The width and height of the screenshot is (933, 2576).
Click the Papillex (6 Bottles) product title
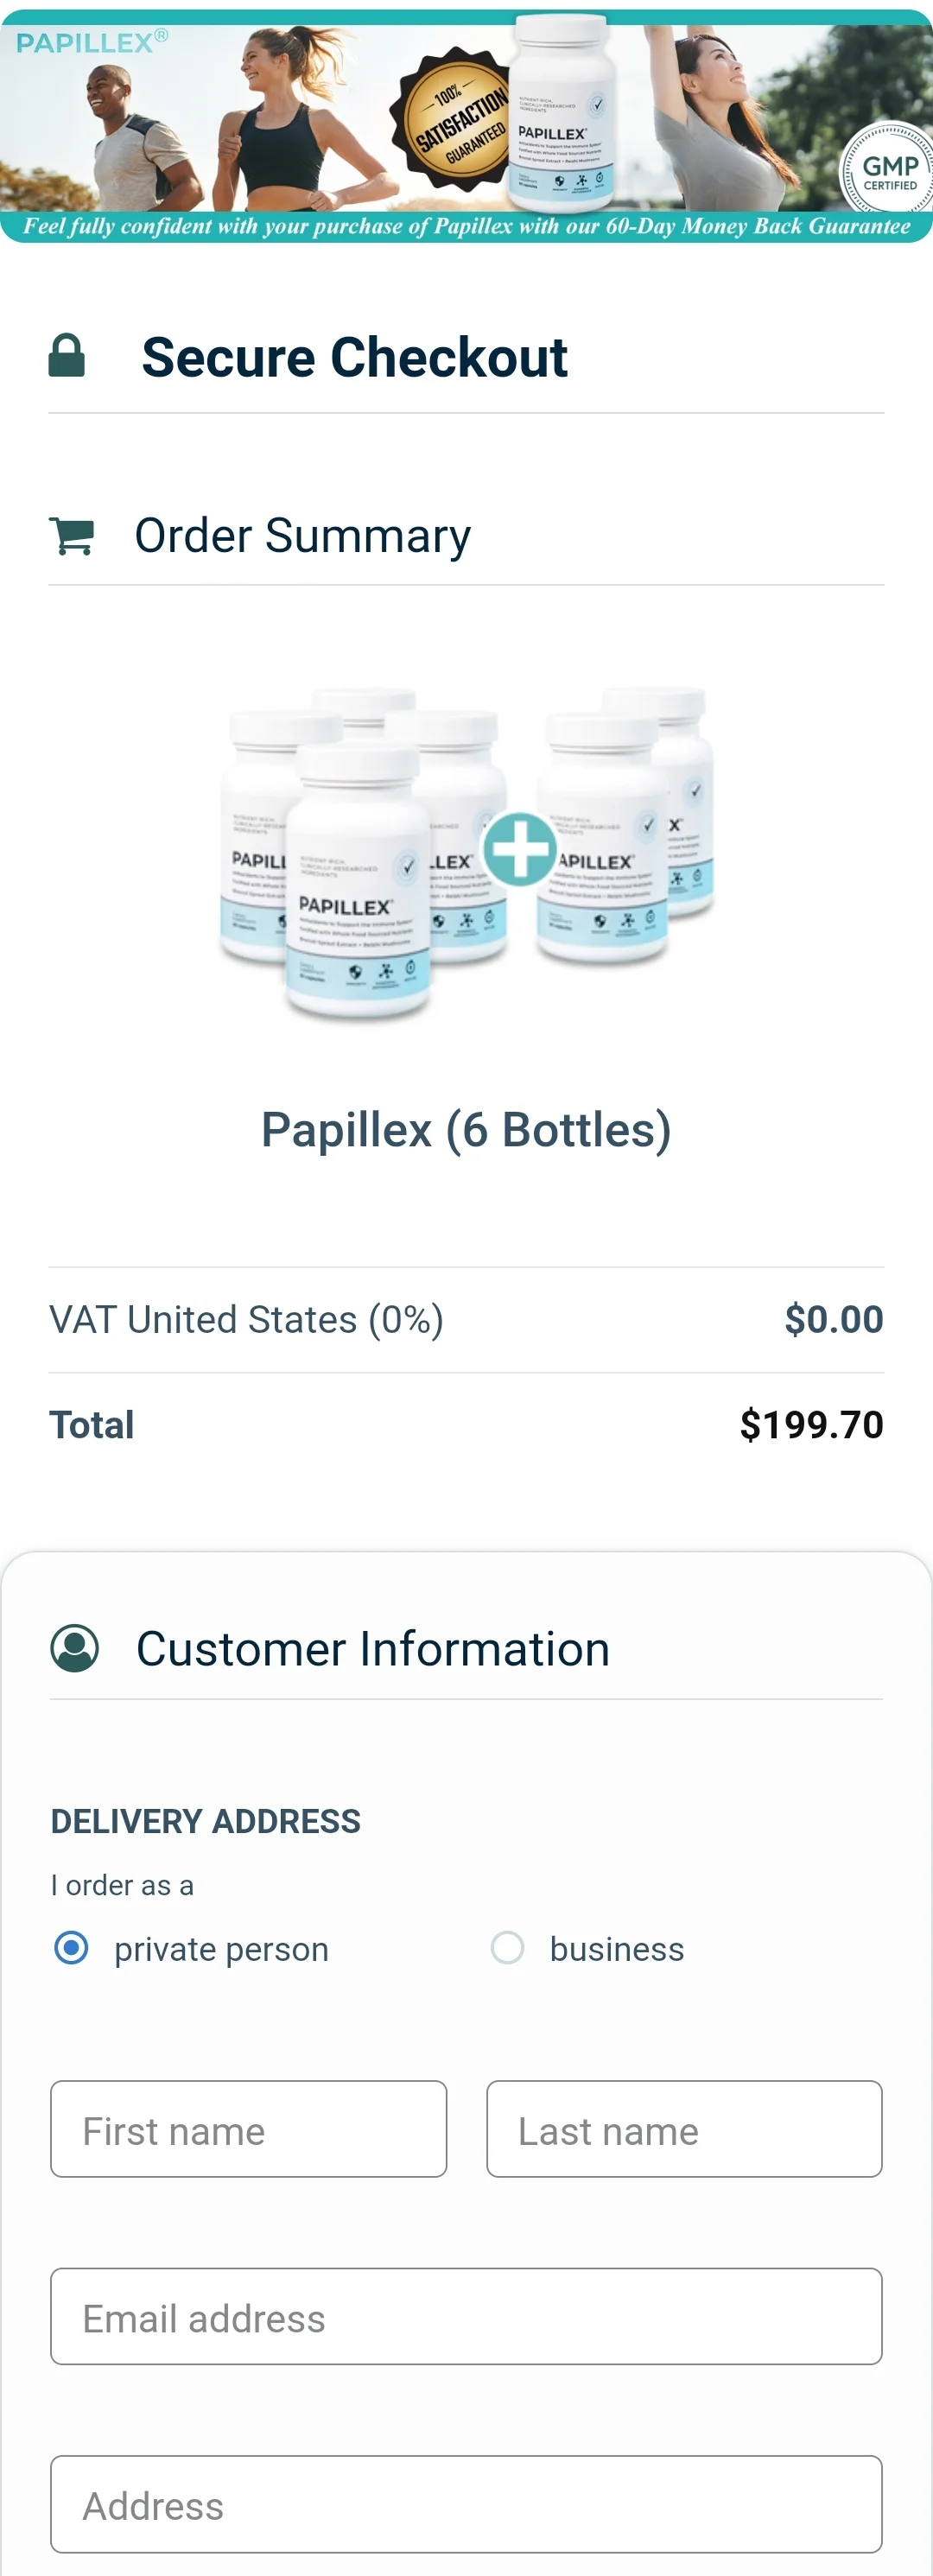pos(466,1130)
